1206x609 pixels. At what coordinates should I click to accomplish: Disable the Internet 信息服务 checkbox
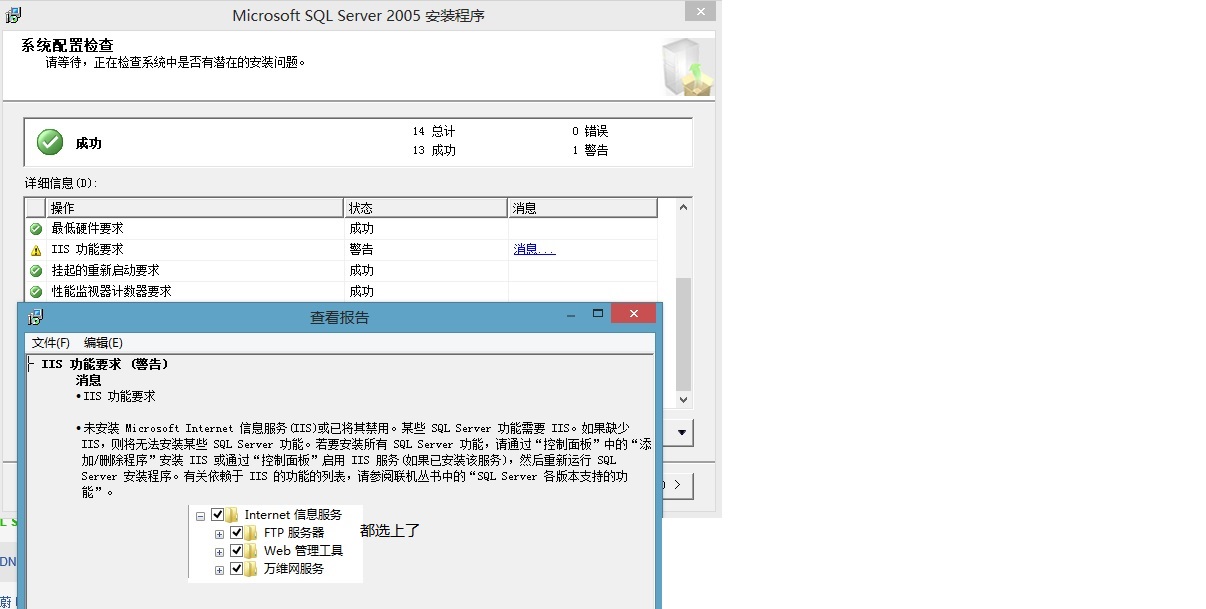point(218,514)
